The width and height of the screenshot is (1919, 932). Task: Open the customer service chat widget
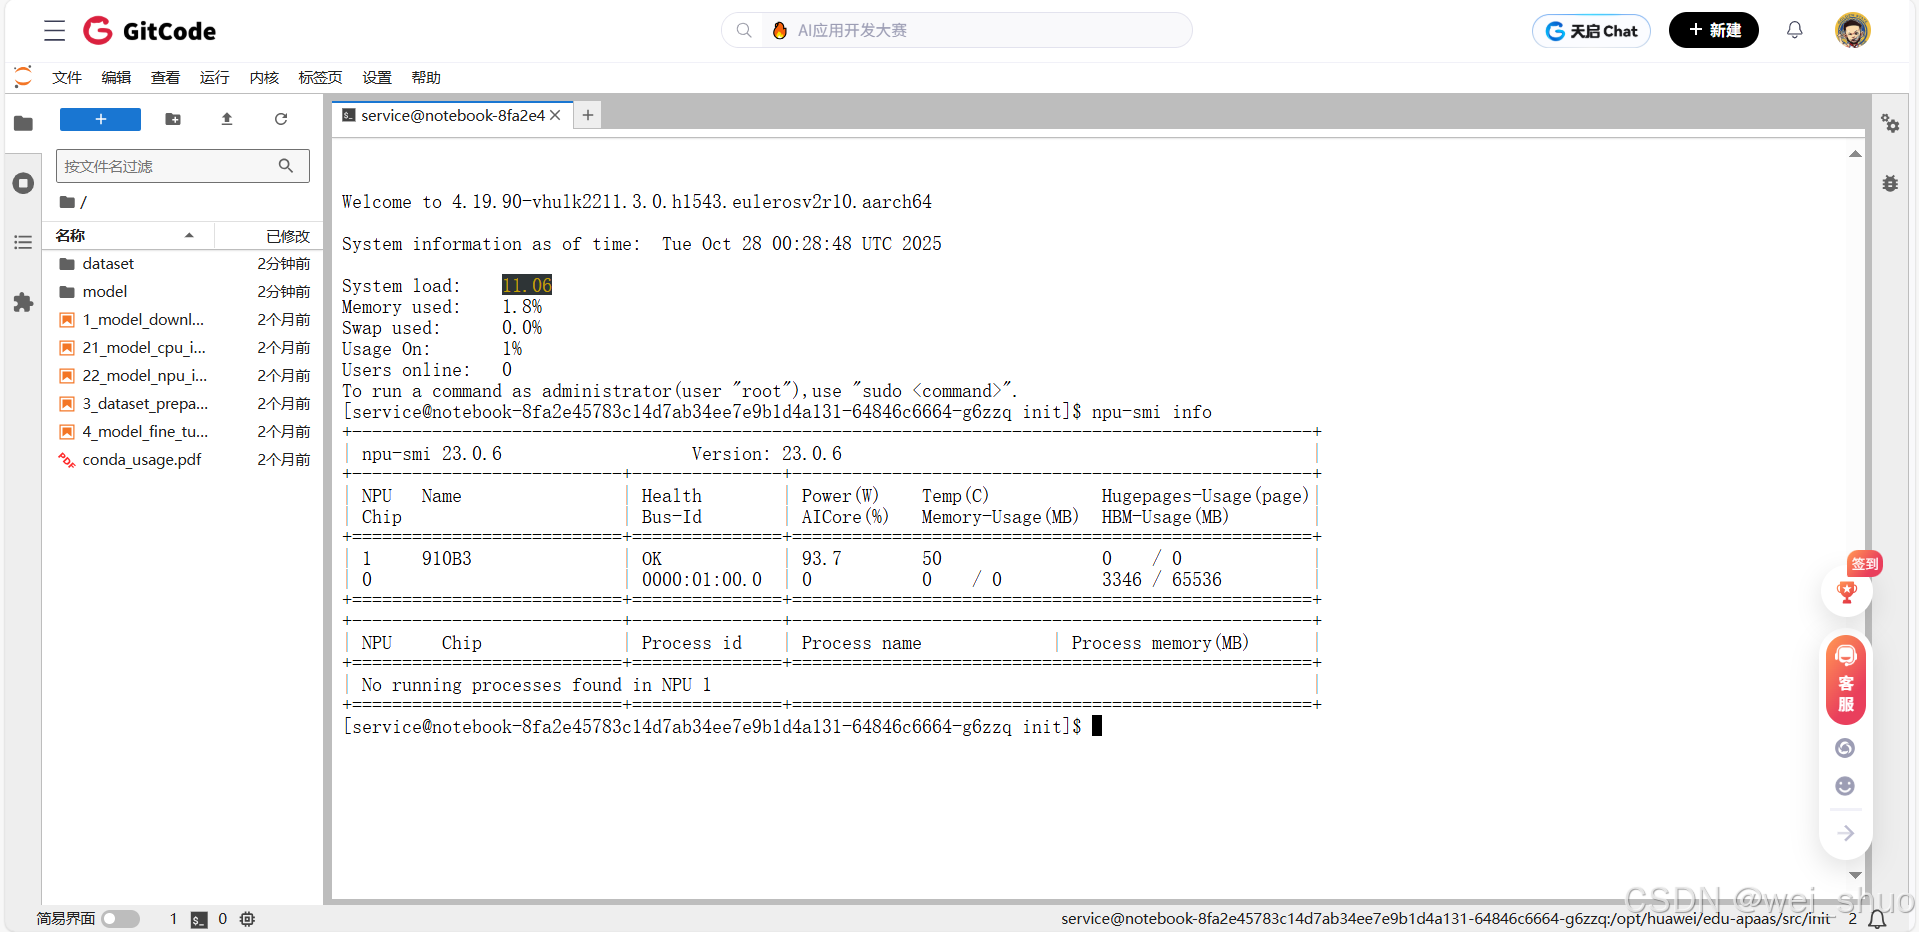pyautogui.click(x=1846, y=681)
